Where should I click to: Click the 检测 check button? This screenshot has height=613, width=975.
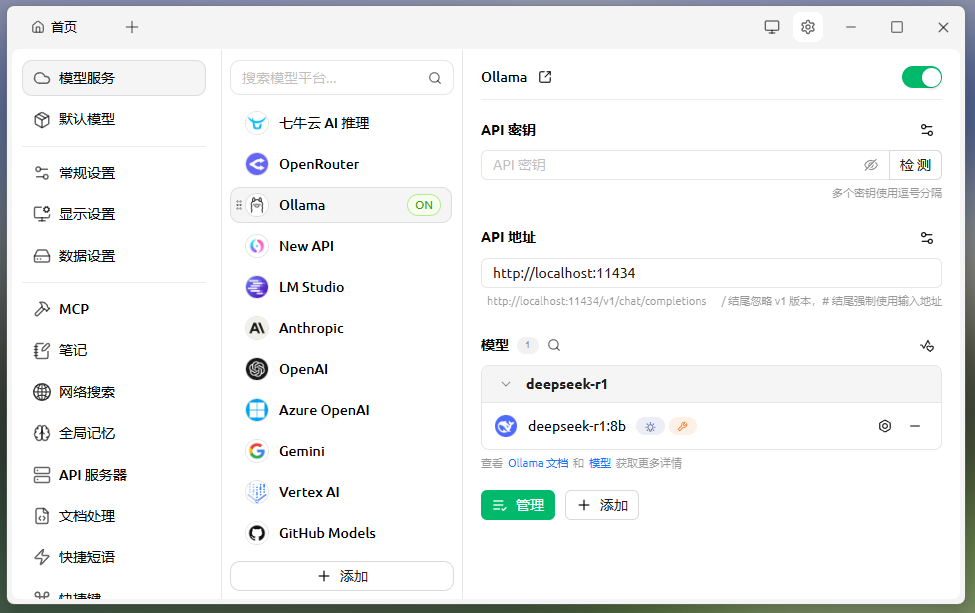pyautogui.click(x=915, y=165)
